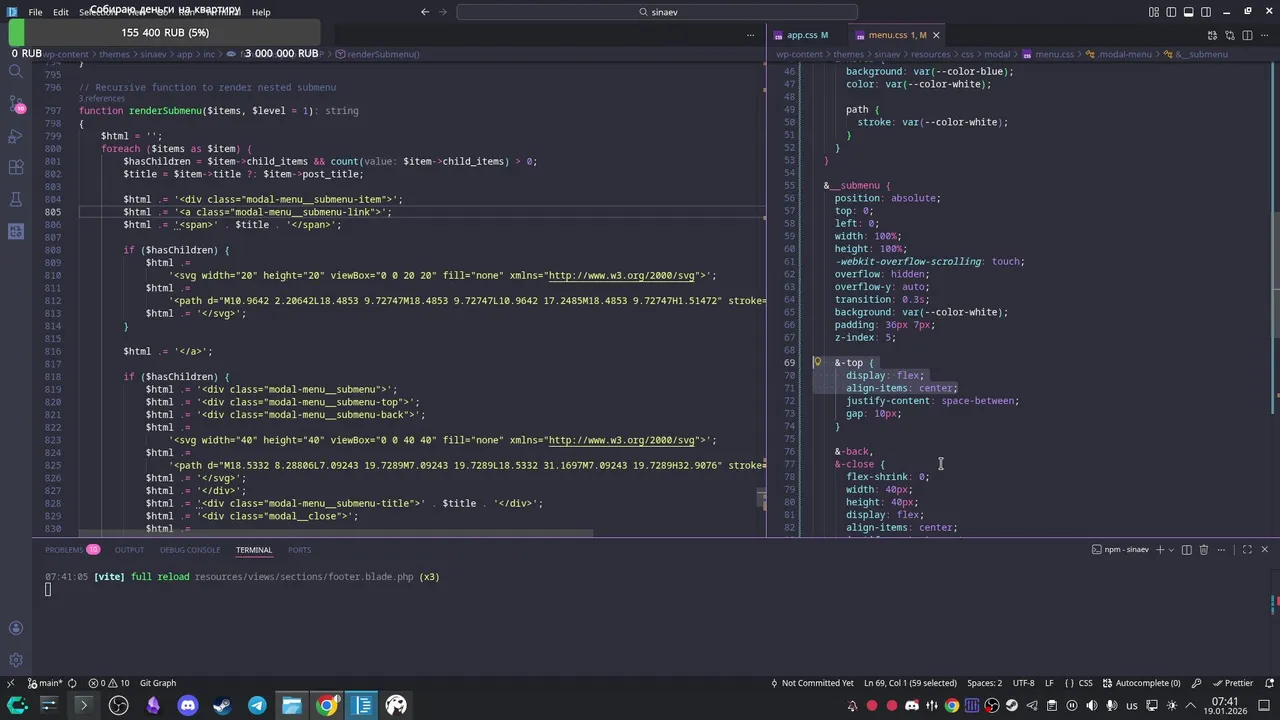Open the Run and Debug view
Viewport: 1280px width, 720px height.
[x=16, y=136]
